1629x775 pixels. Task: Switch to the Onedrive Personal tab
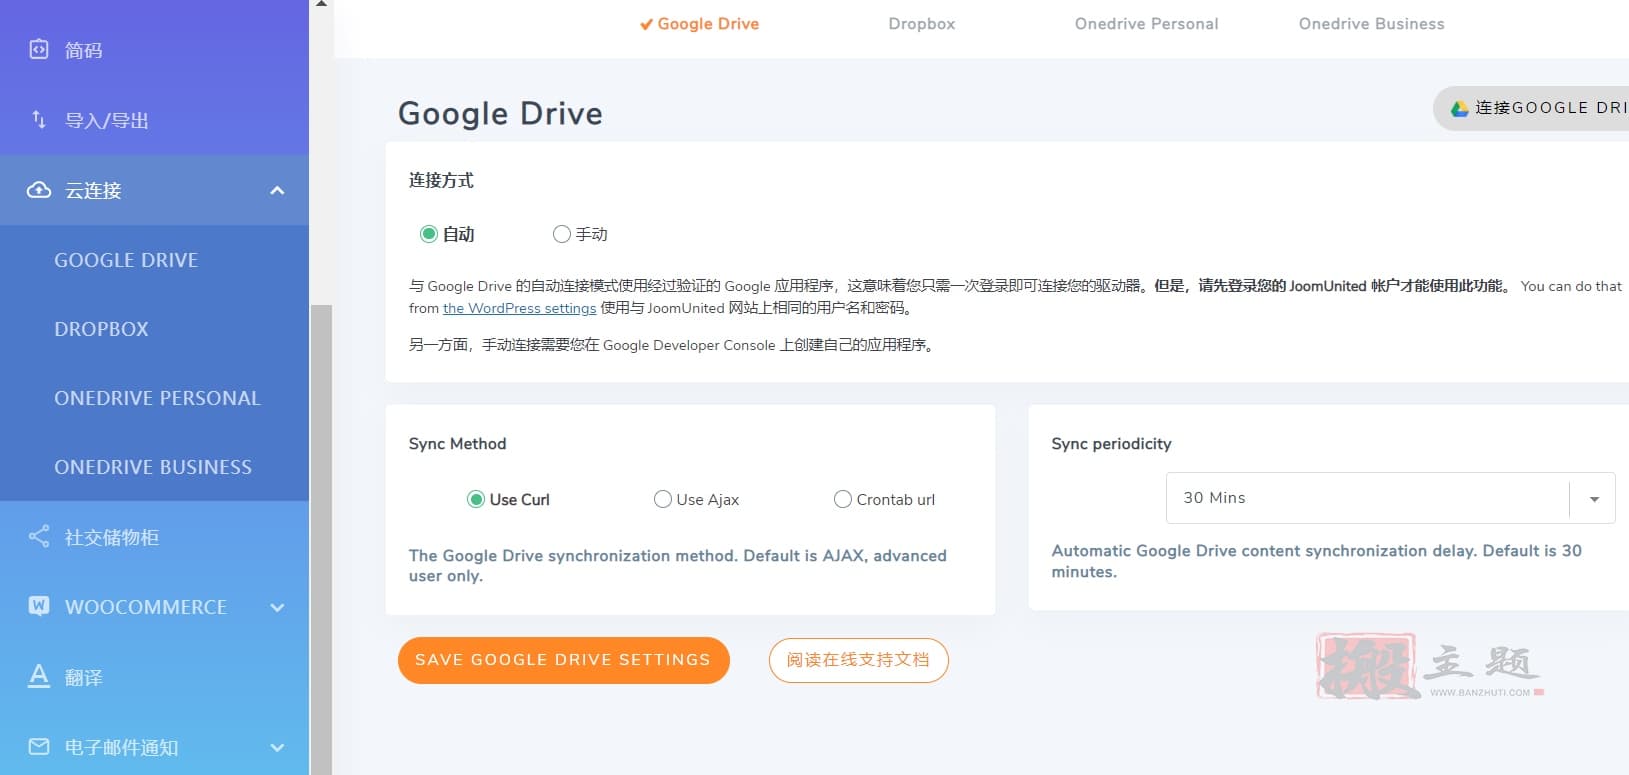point(1147,24)
